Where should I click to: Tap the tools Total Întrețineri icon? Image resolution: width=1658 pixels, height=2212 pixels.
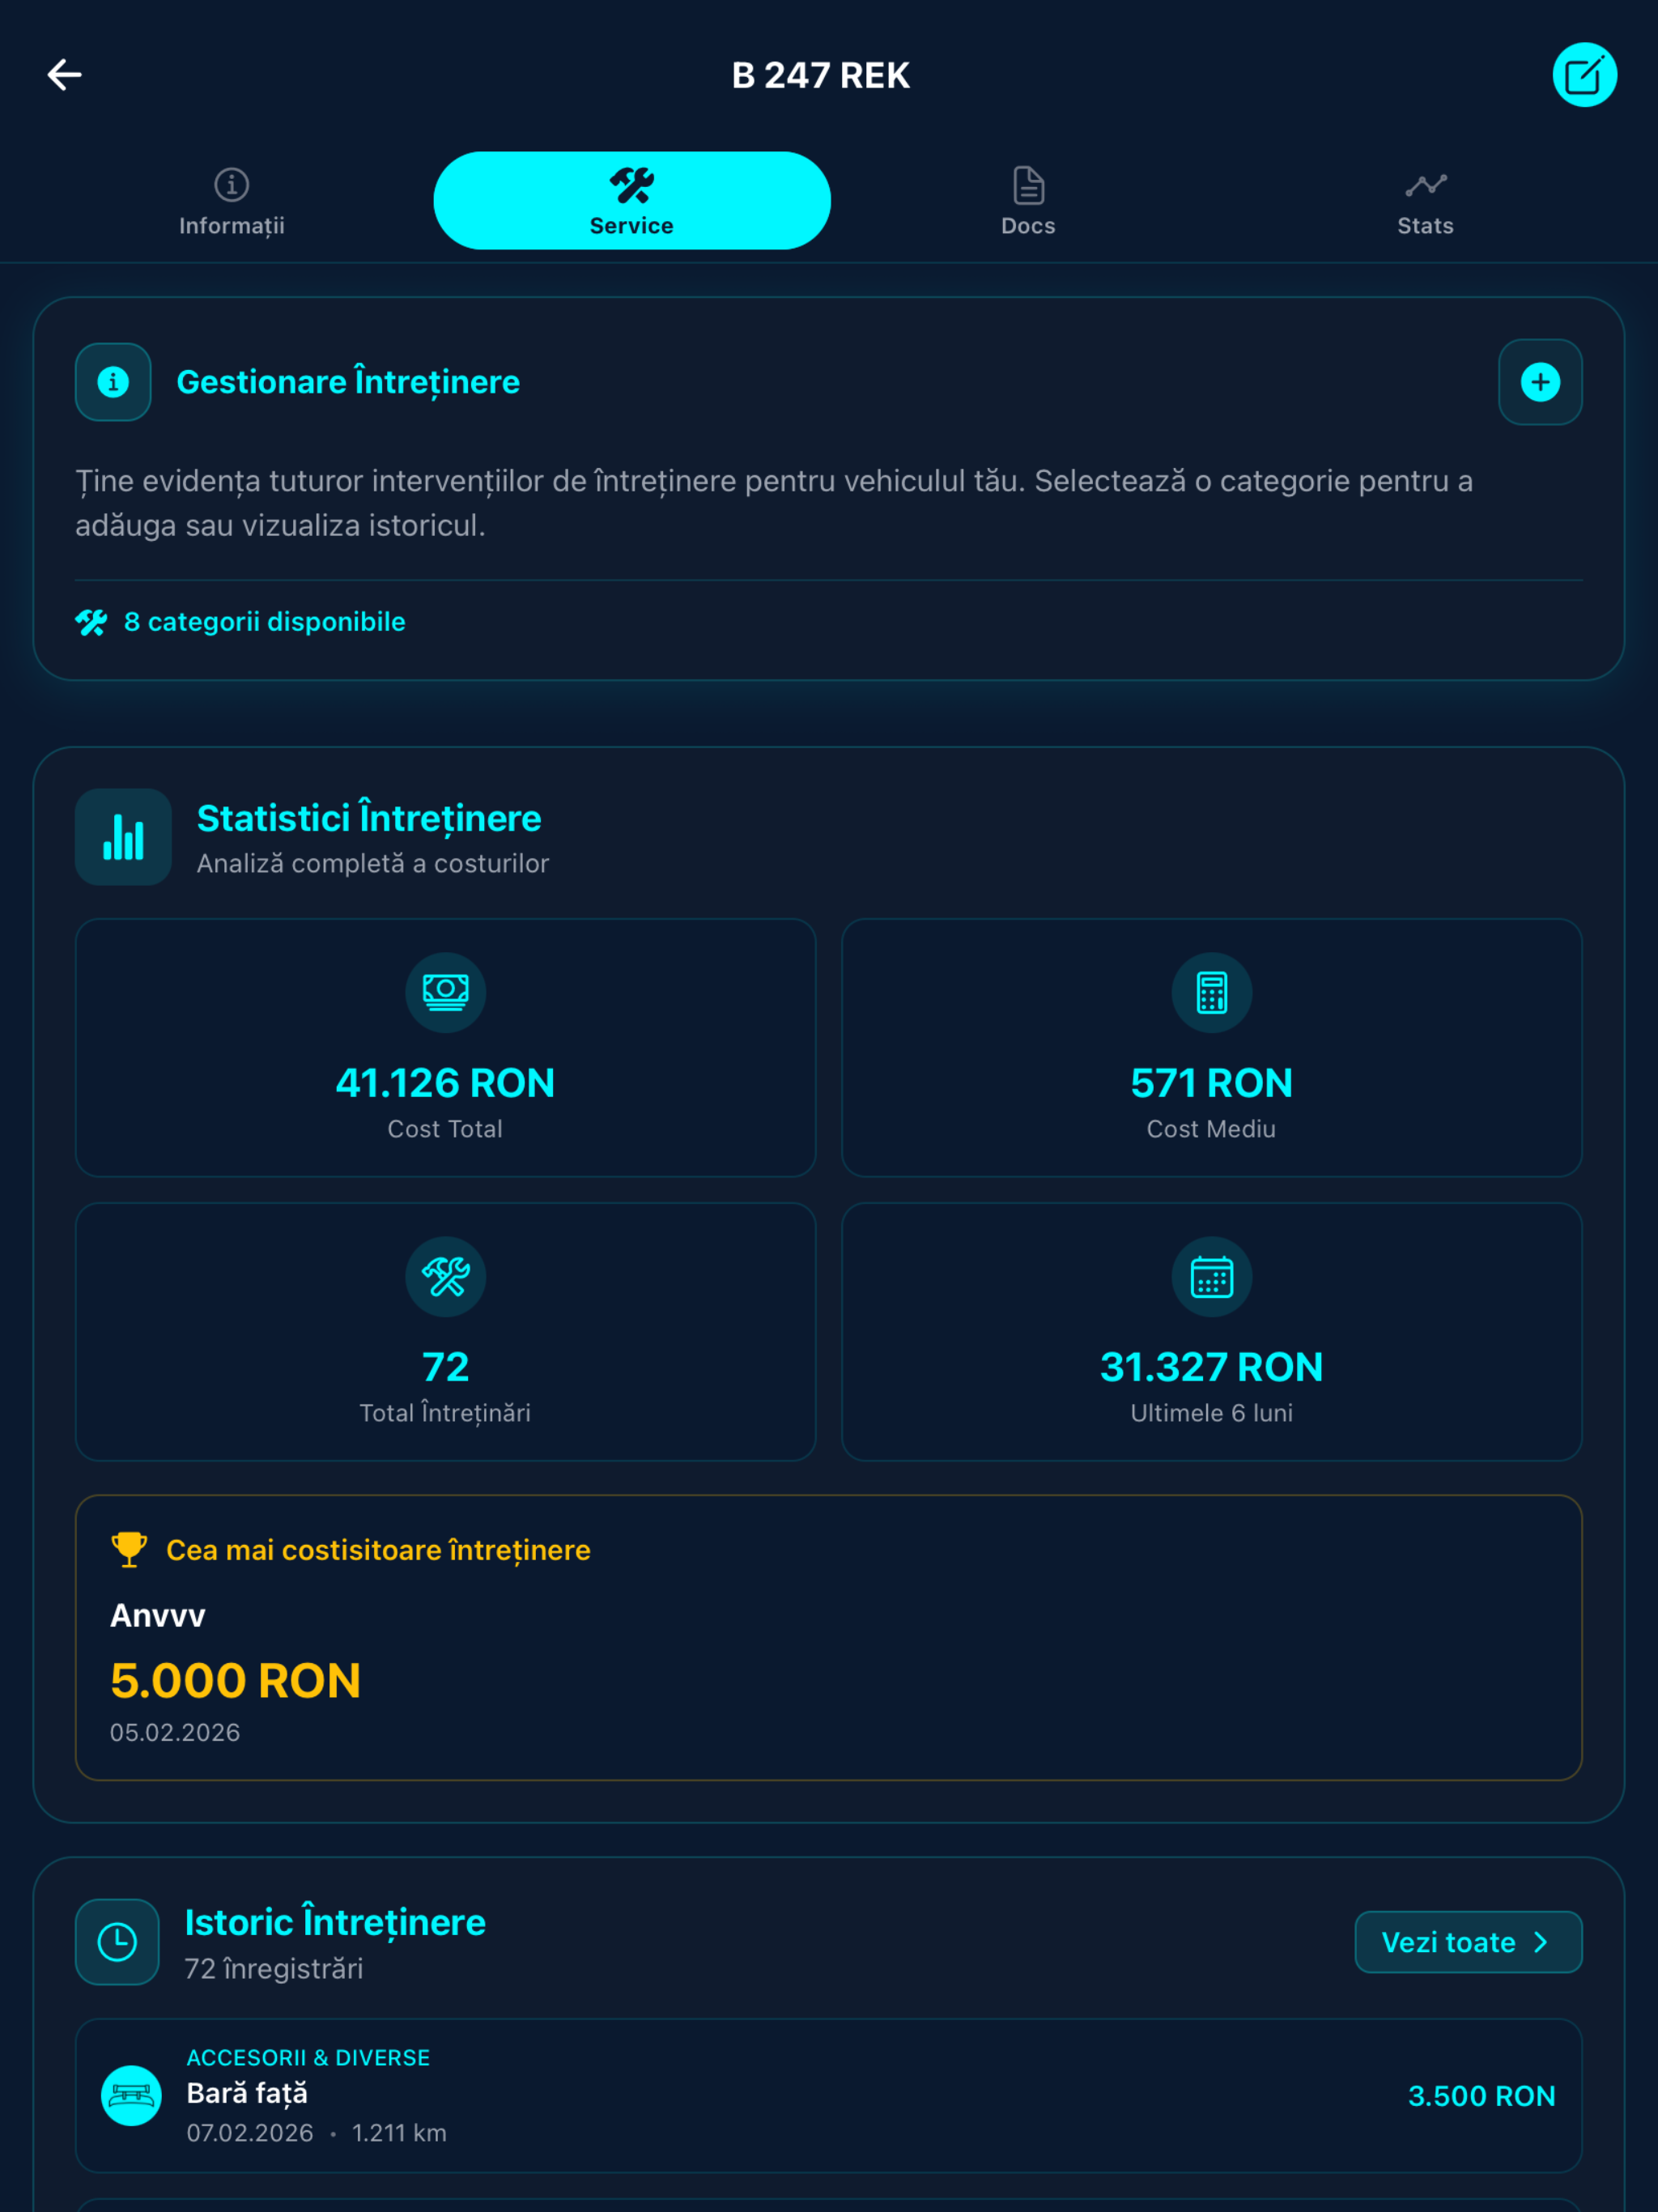[445, 1276]
